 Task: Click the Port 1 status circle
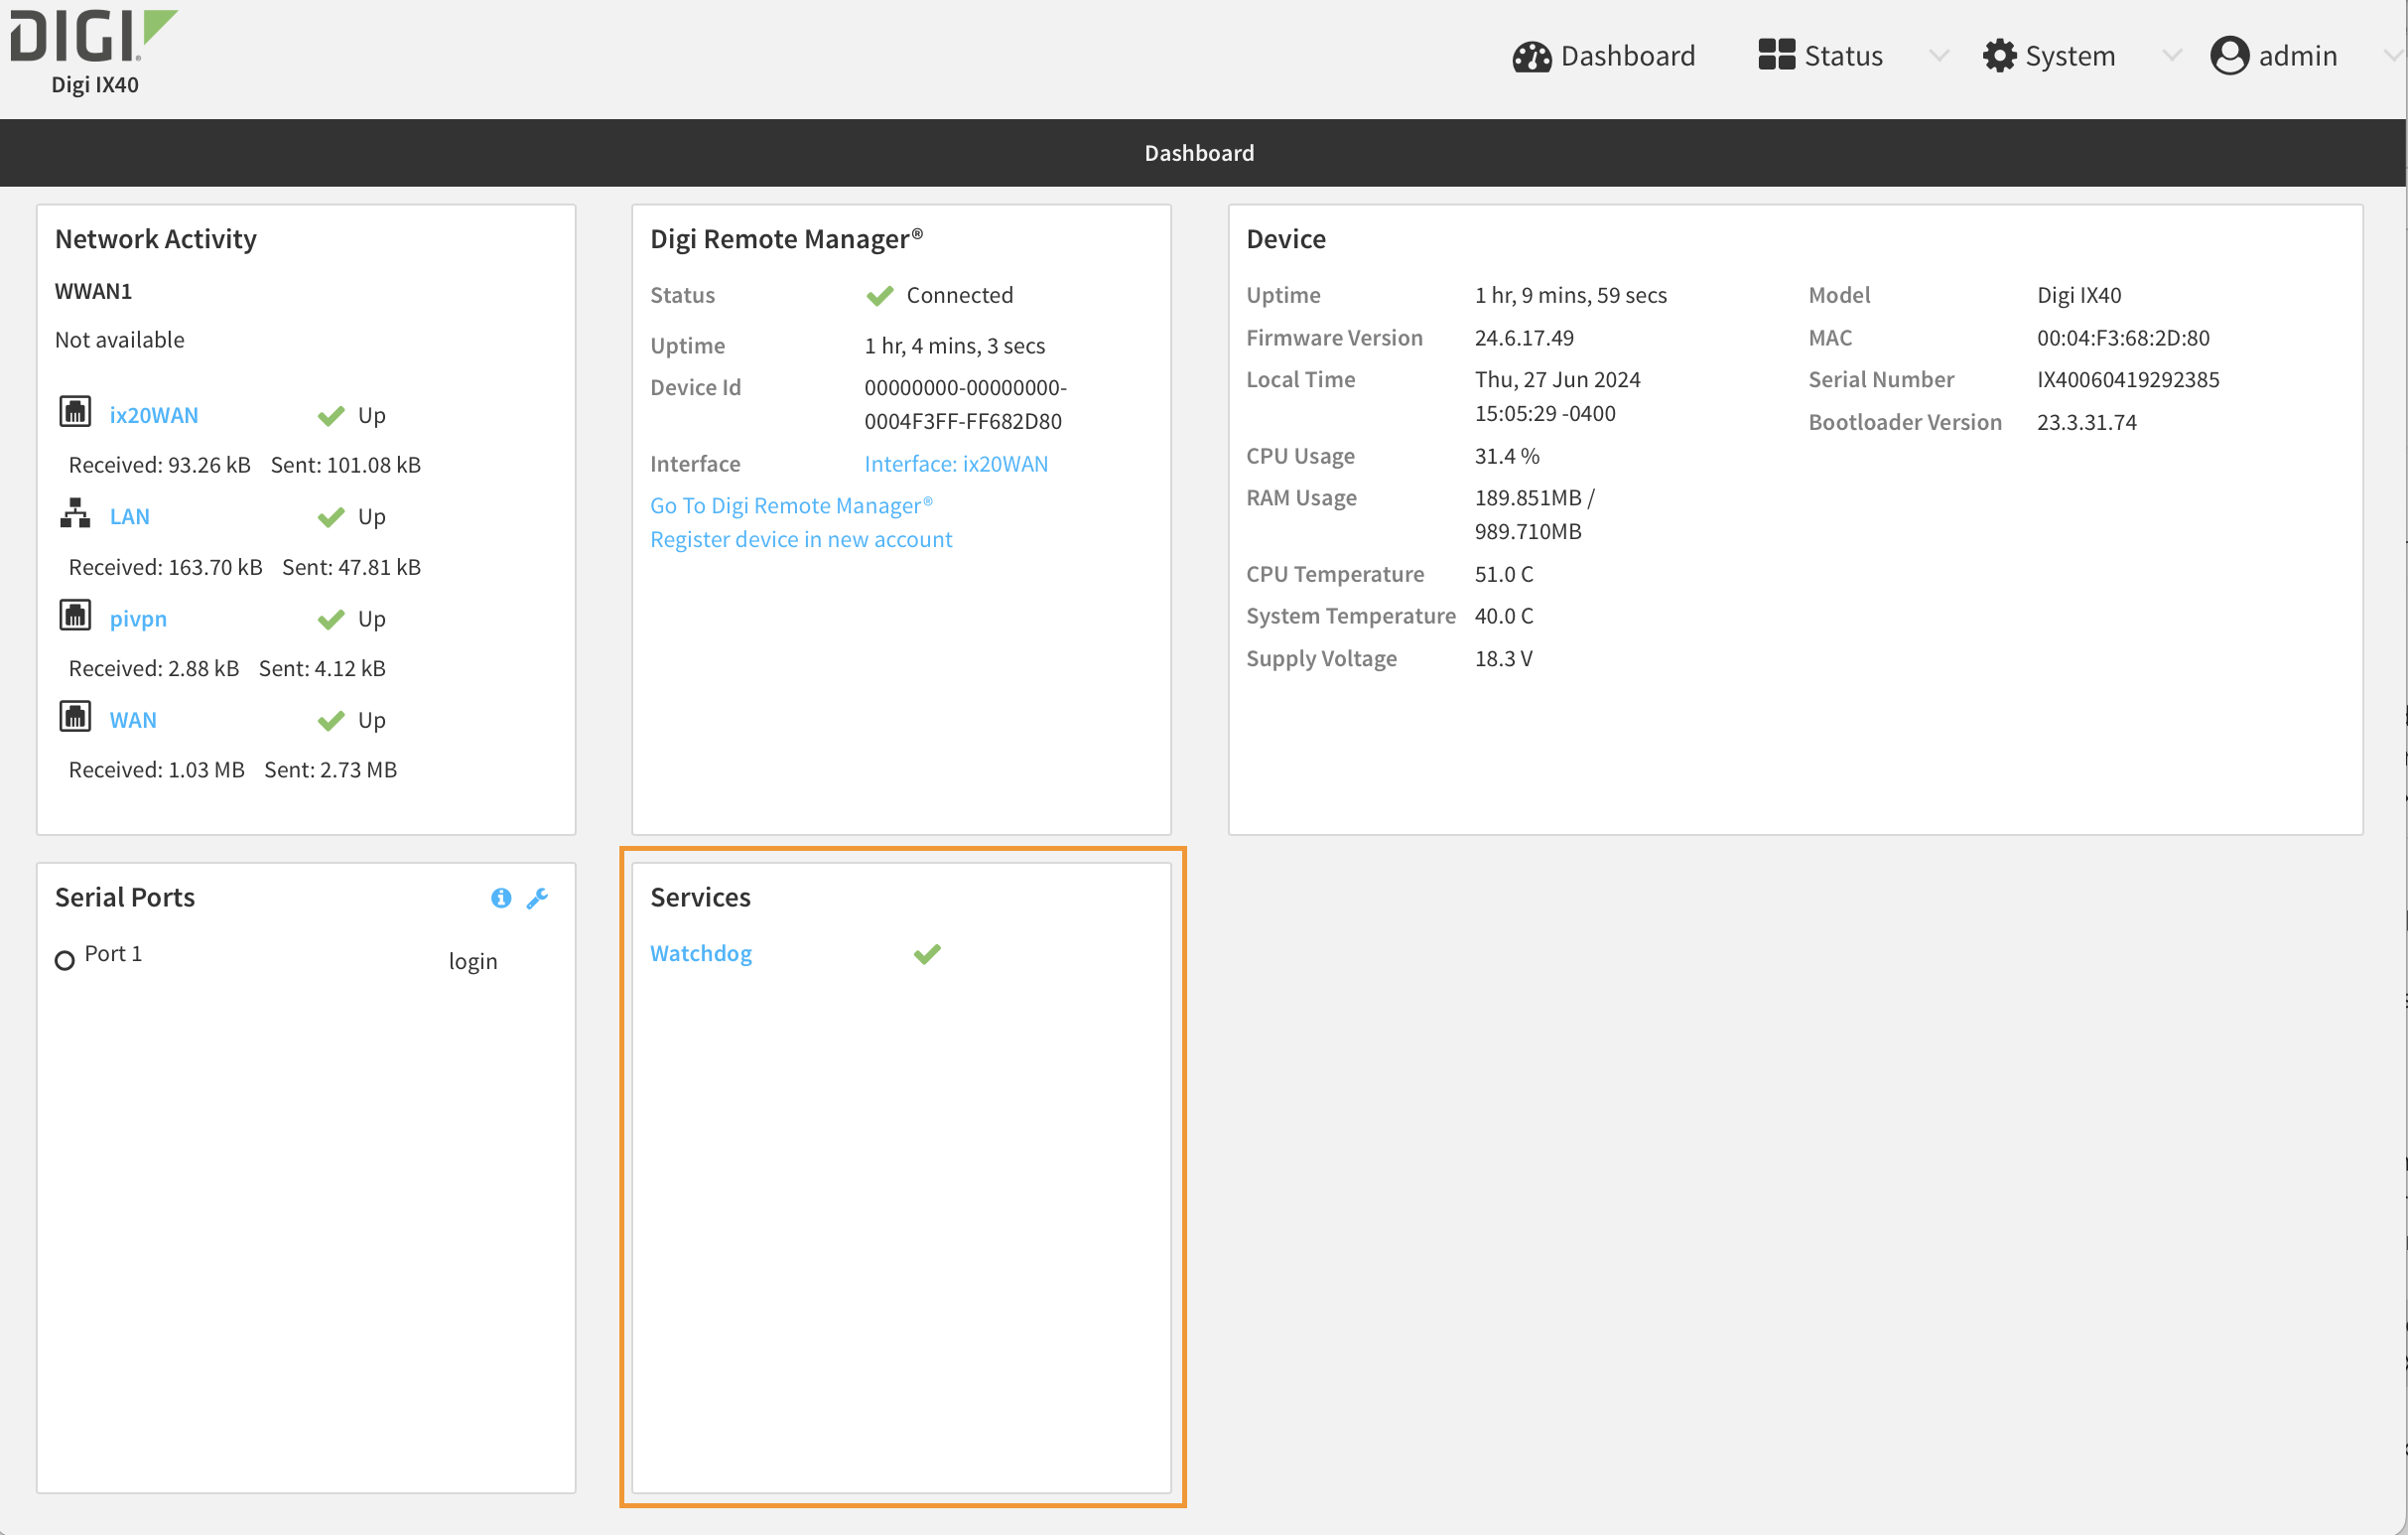point(65,960)
